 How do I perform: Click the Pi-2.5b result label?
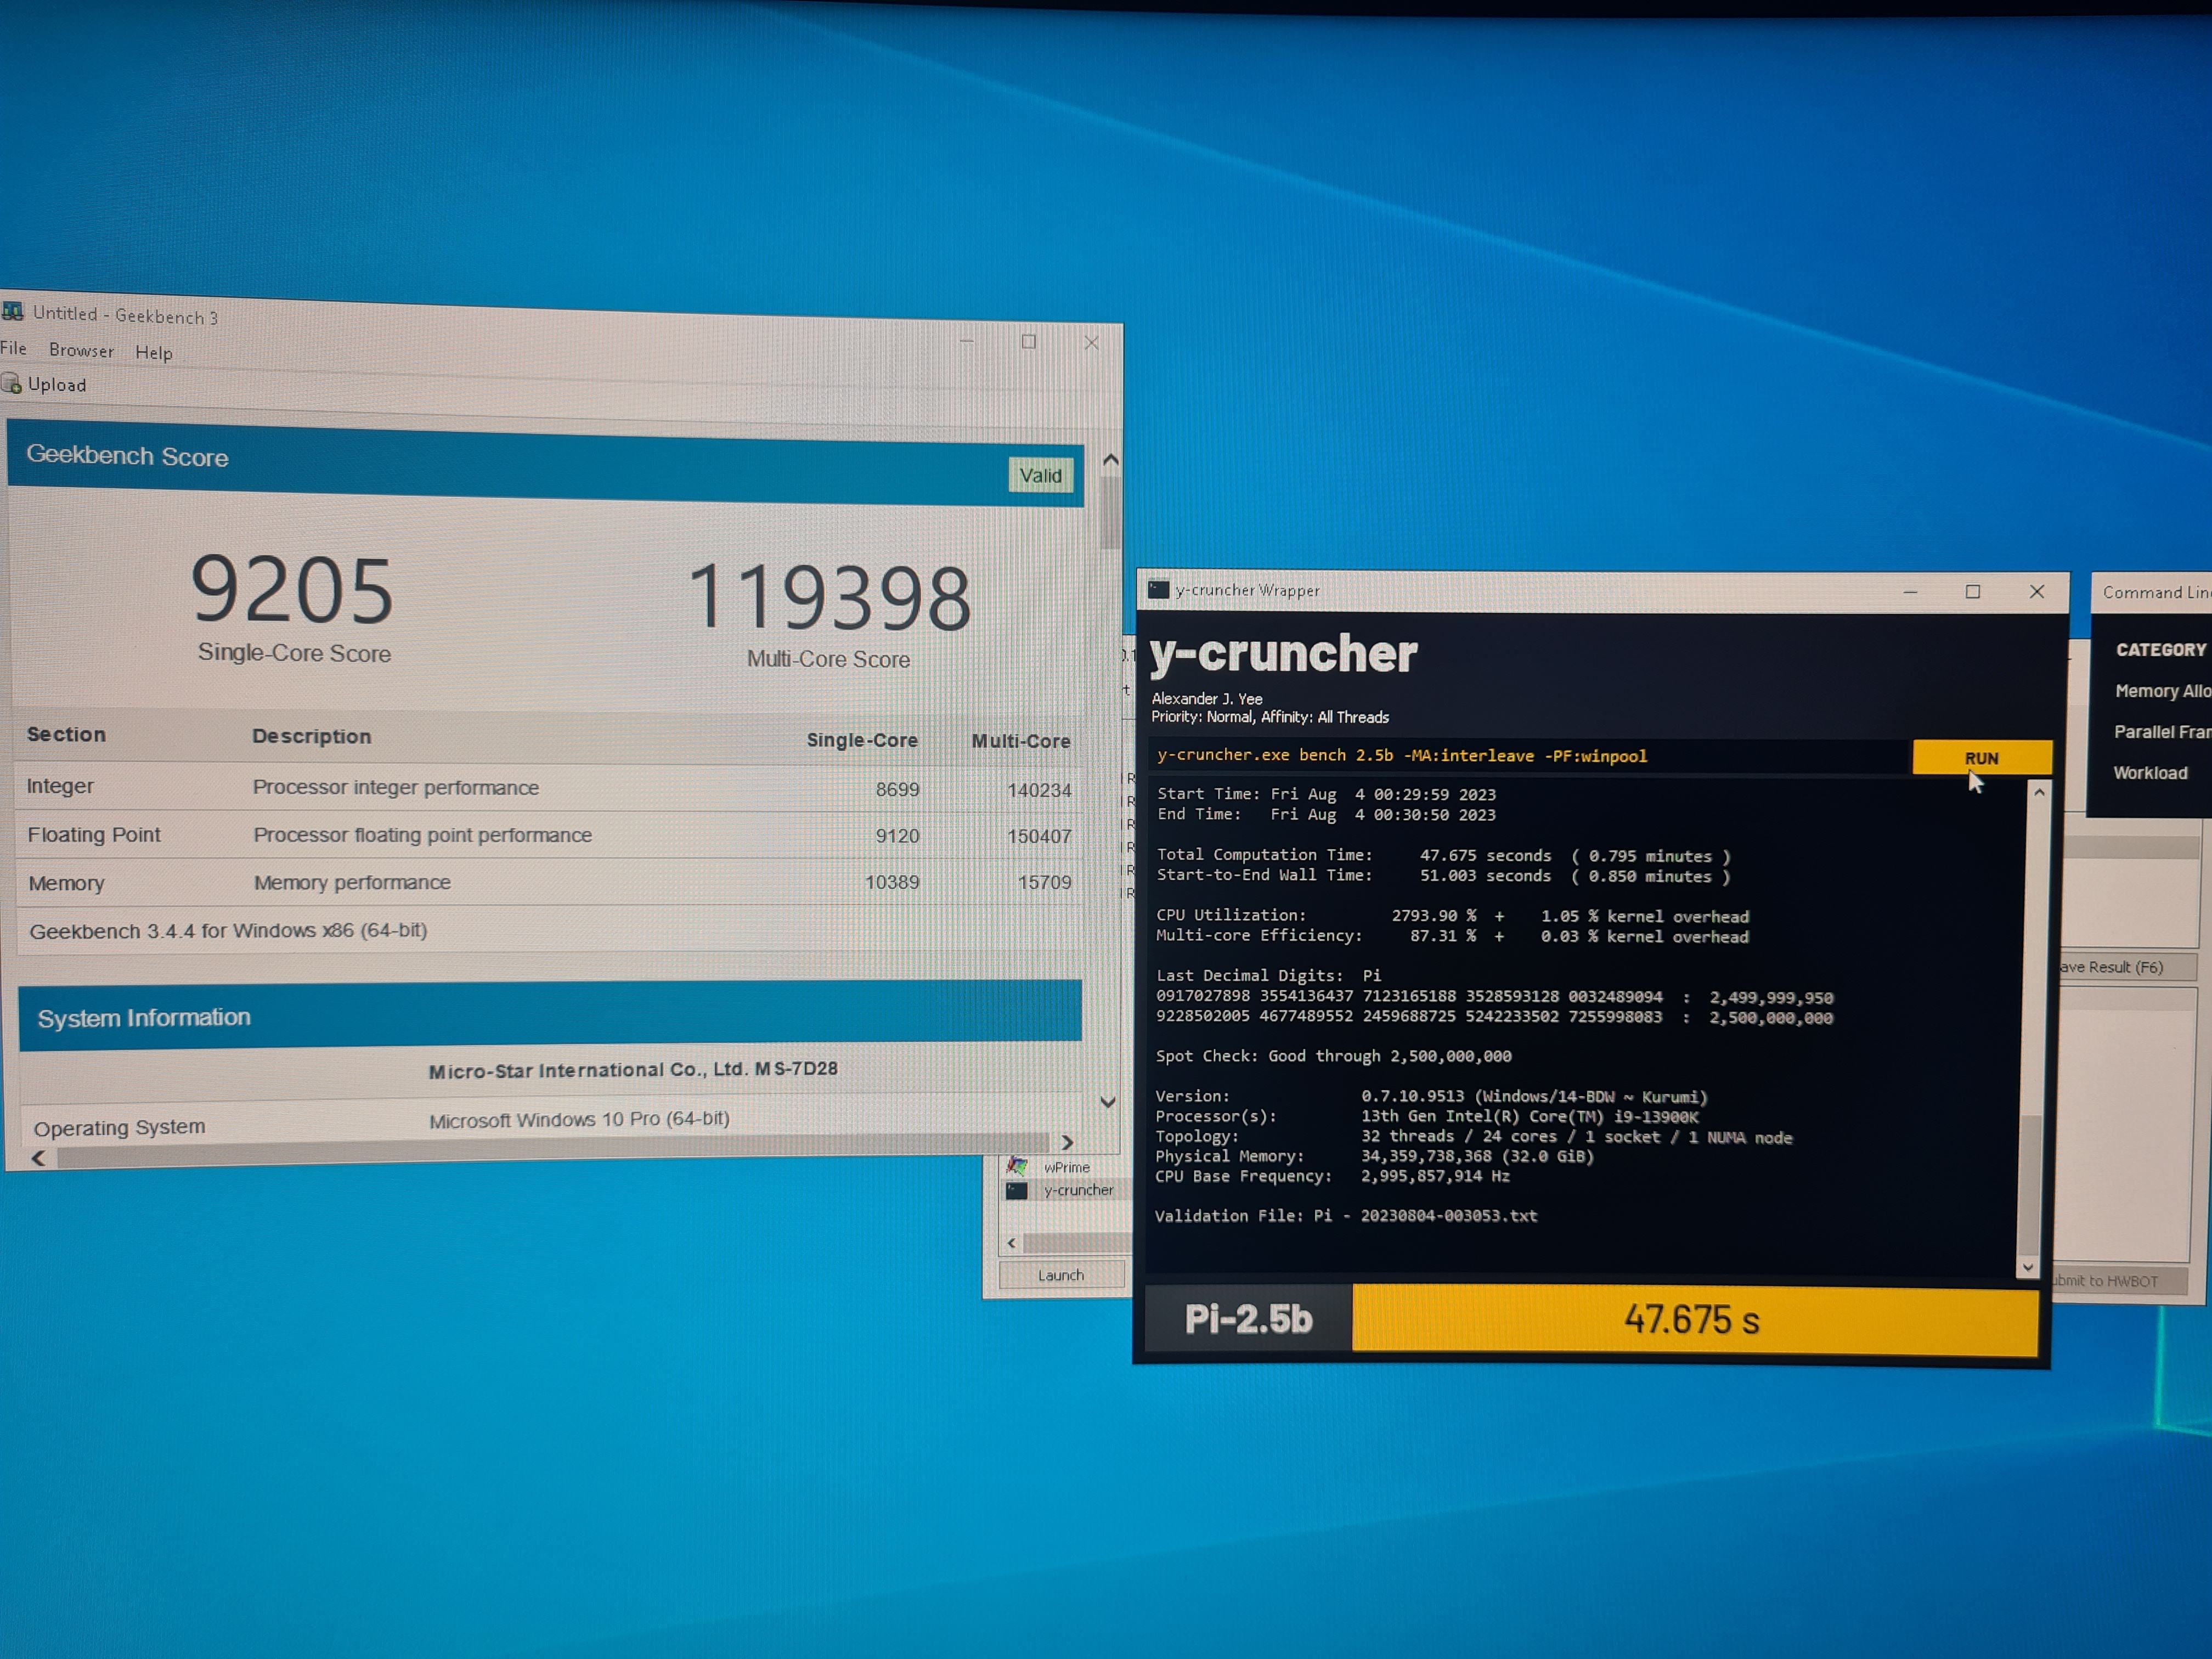[1248, 1318]
